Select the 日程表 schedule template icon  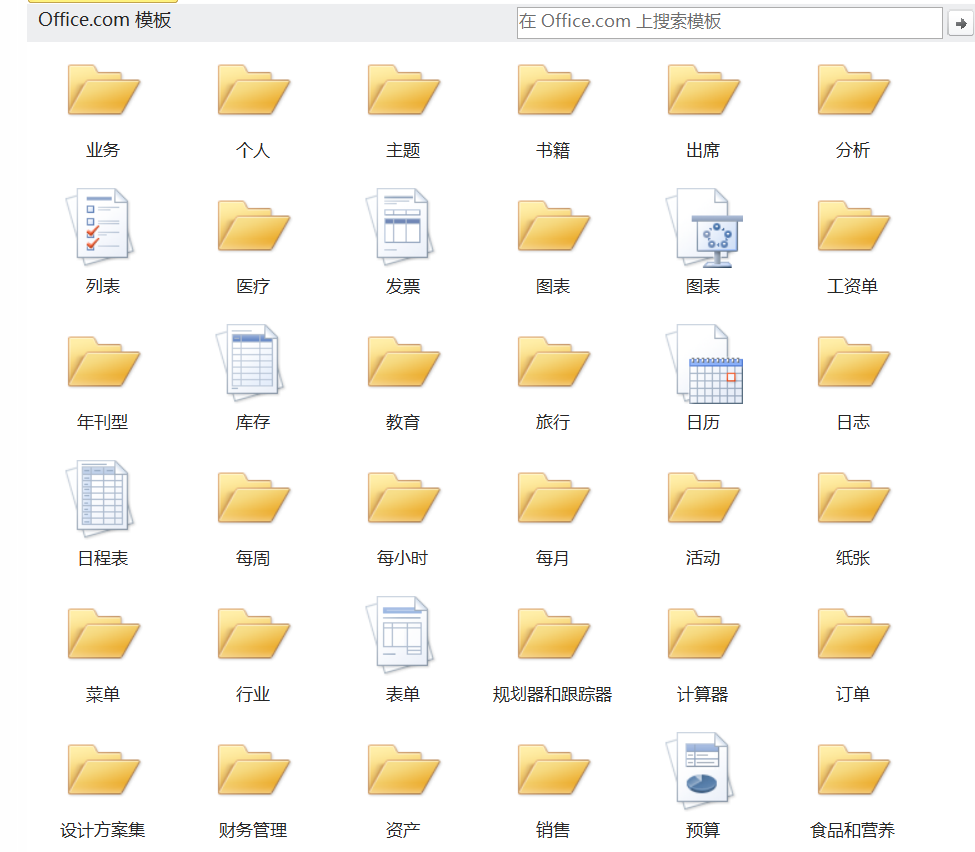point(100,498)
